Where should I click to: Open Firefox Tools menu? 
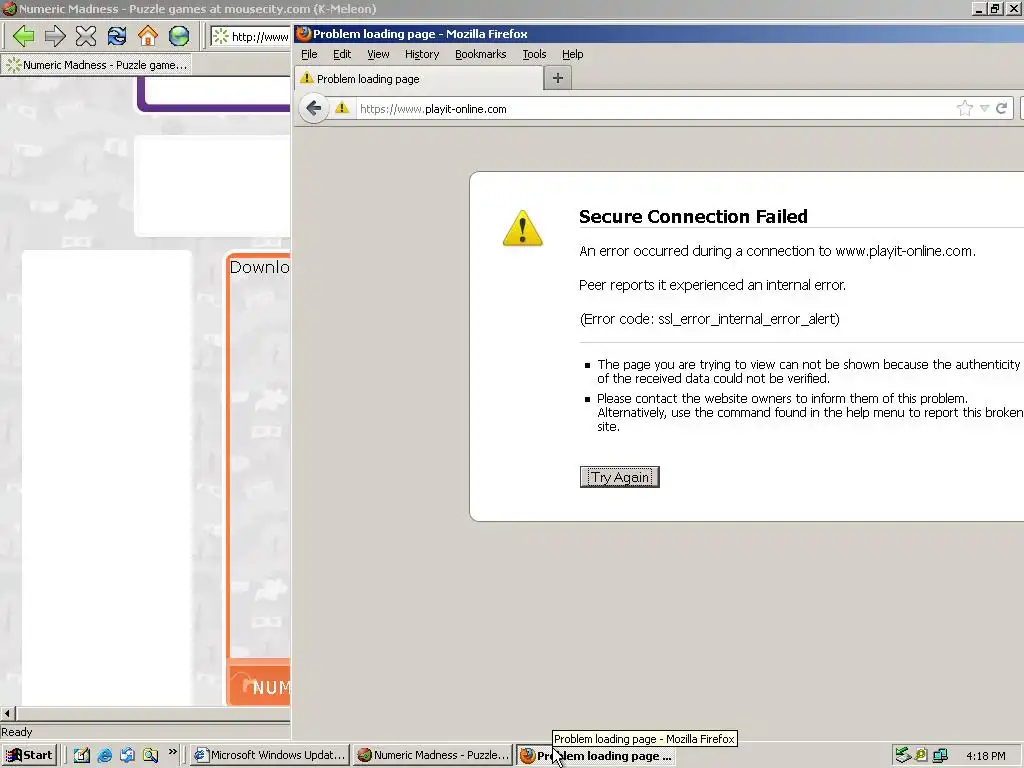[x=534, y=54]
